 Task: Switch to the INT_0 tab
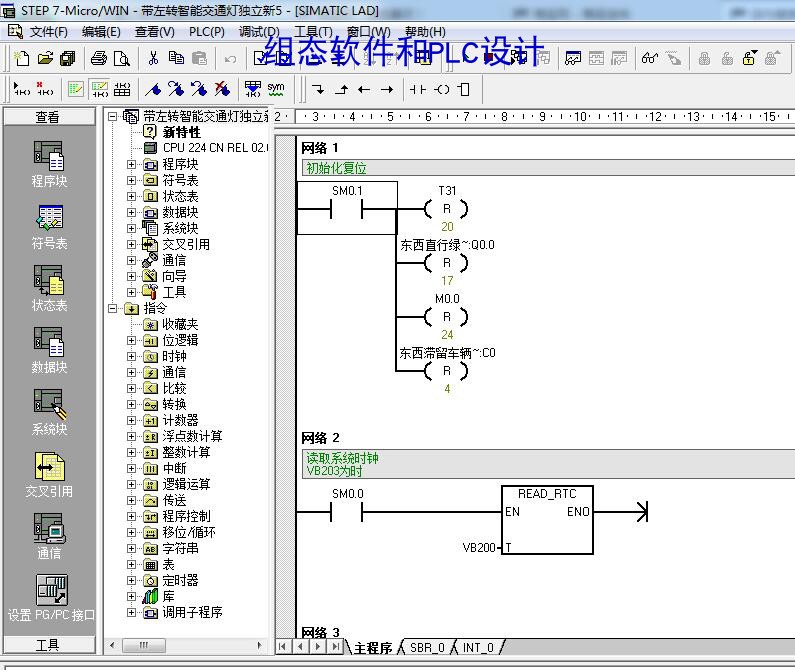coord(478,648)
